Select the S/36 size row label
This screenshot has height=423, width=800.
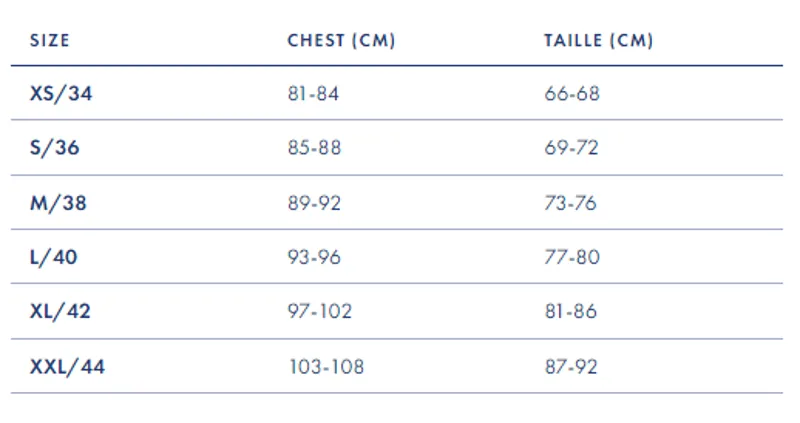pyautogui.click(x=55, y=148)
